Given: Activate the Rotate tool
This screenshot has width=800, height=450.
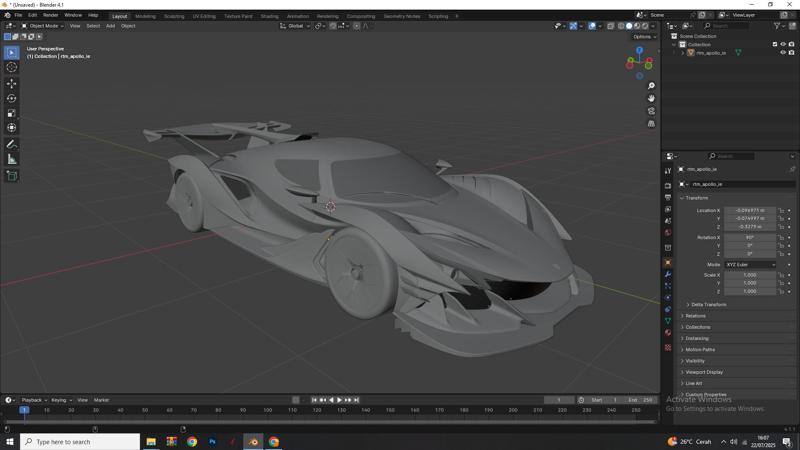Looking at the screenshot, I should point(12,98).
